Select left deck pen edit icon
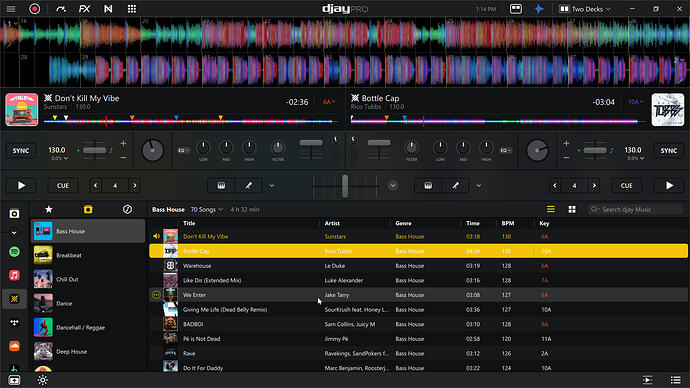 point(249,186)
